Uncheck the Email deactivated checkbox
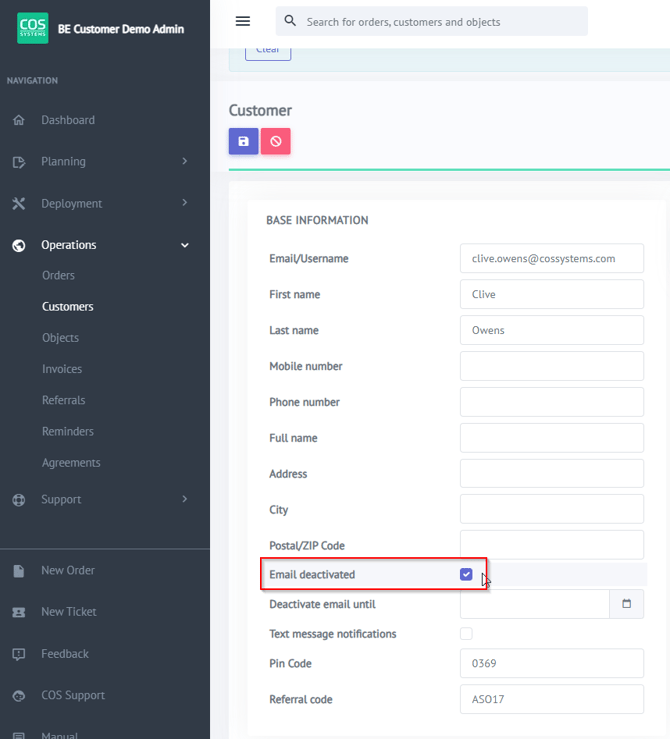Screen dimensions: 670x739 (466, 574)
